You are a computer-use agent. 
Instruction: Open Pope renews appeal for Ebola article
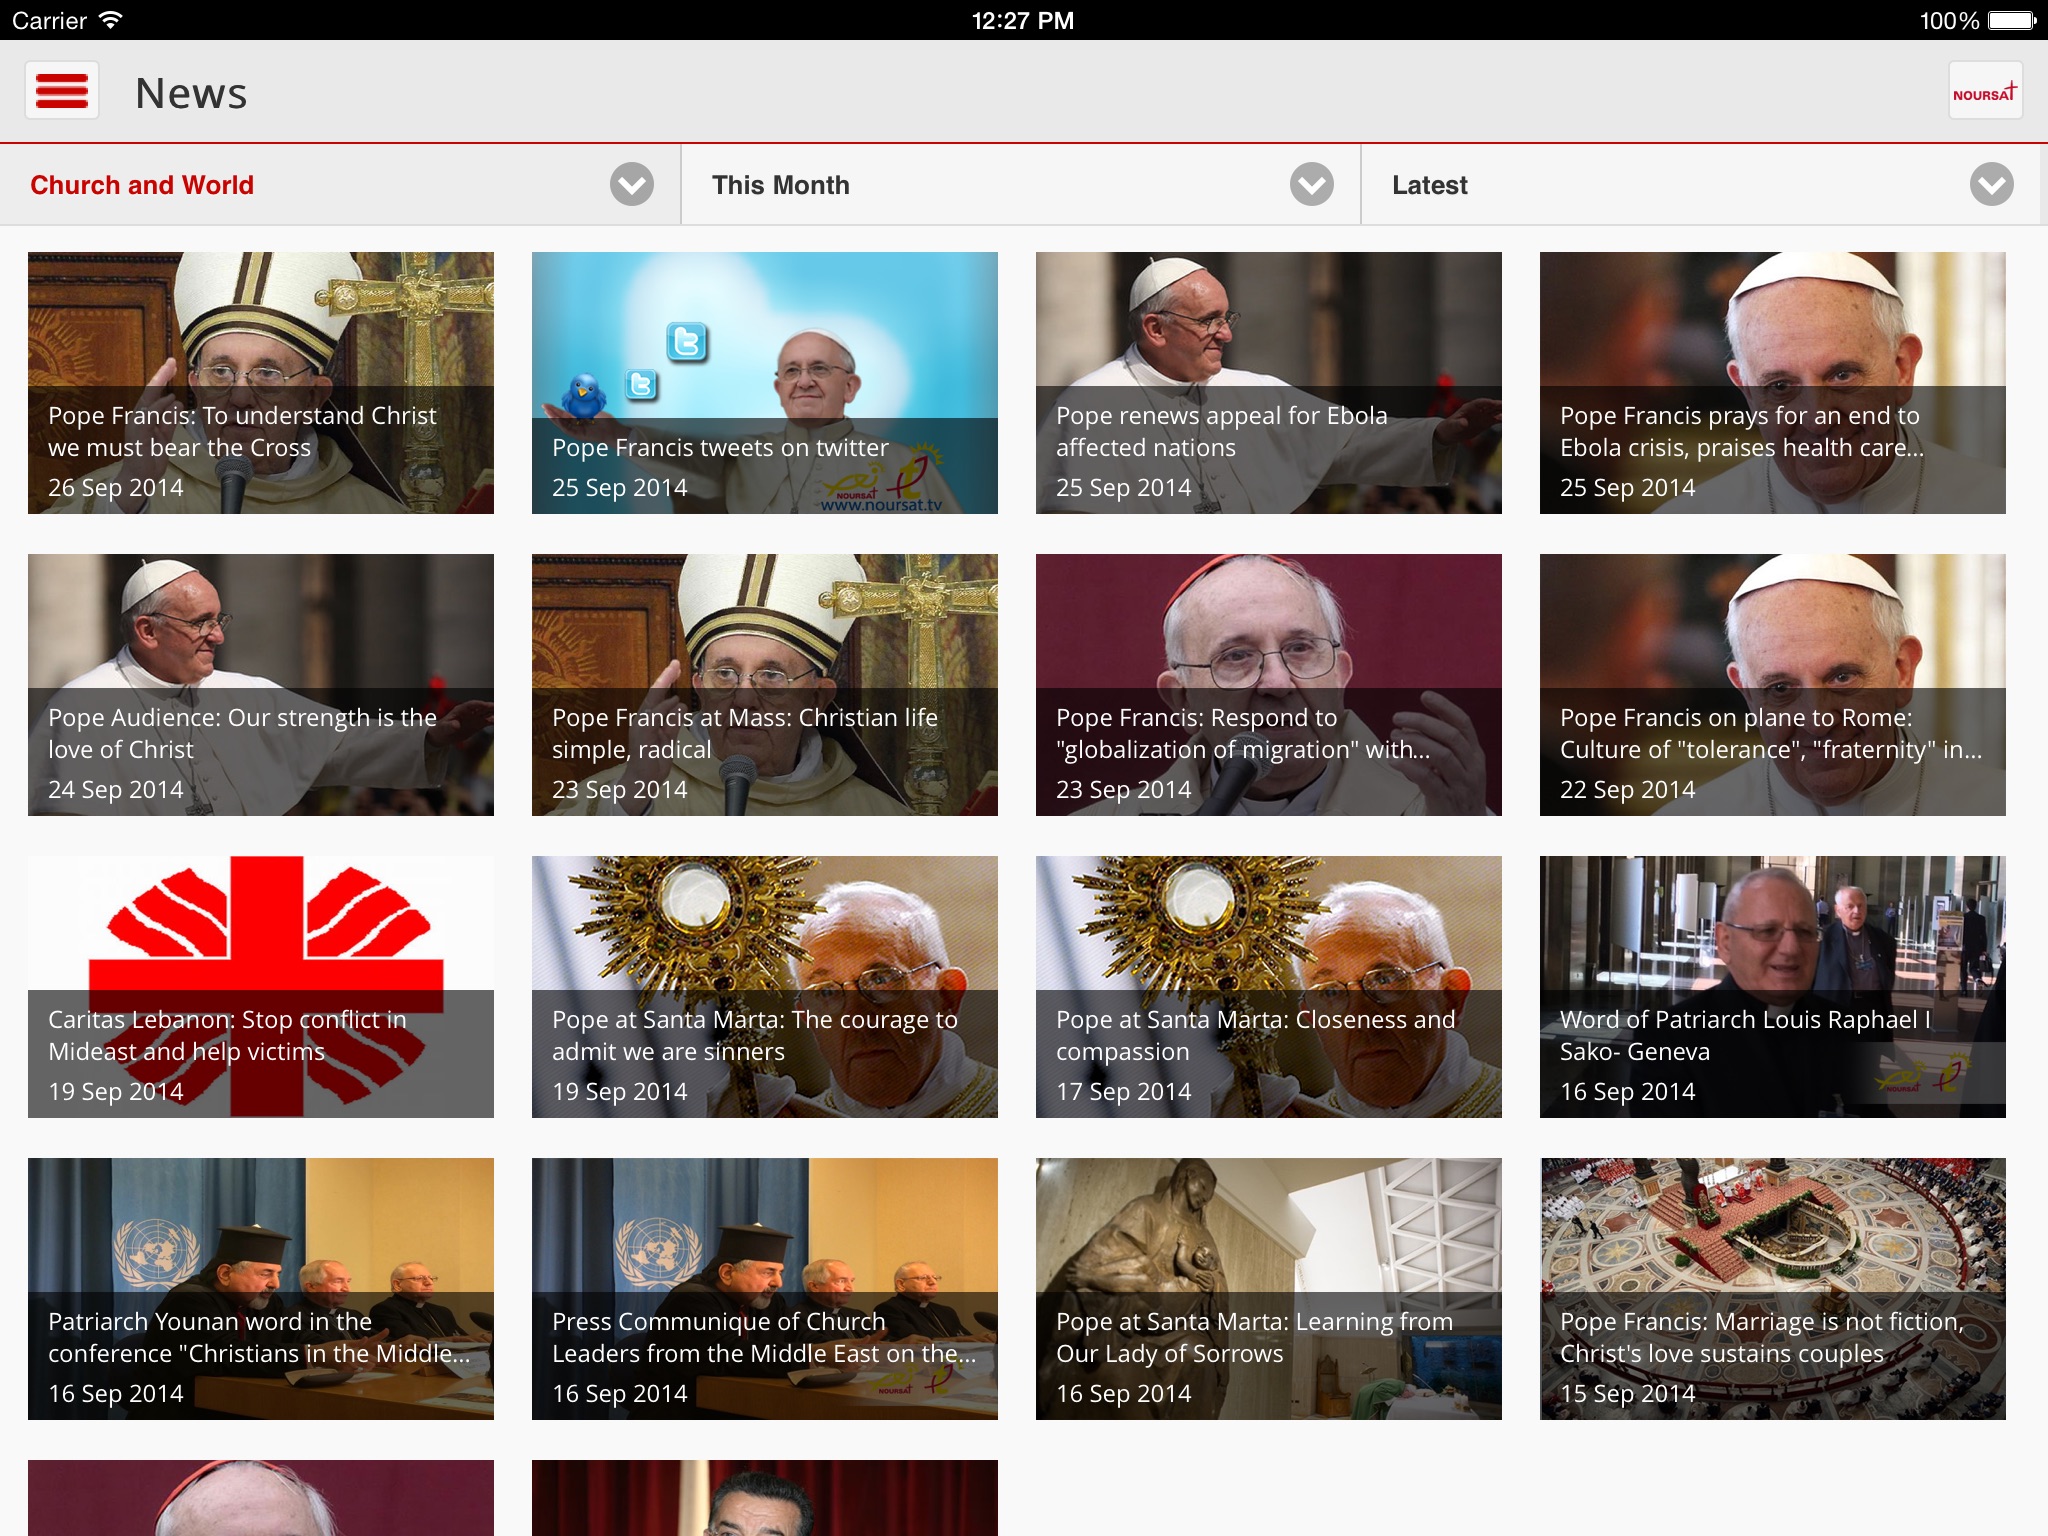tap(1268, 383)
